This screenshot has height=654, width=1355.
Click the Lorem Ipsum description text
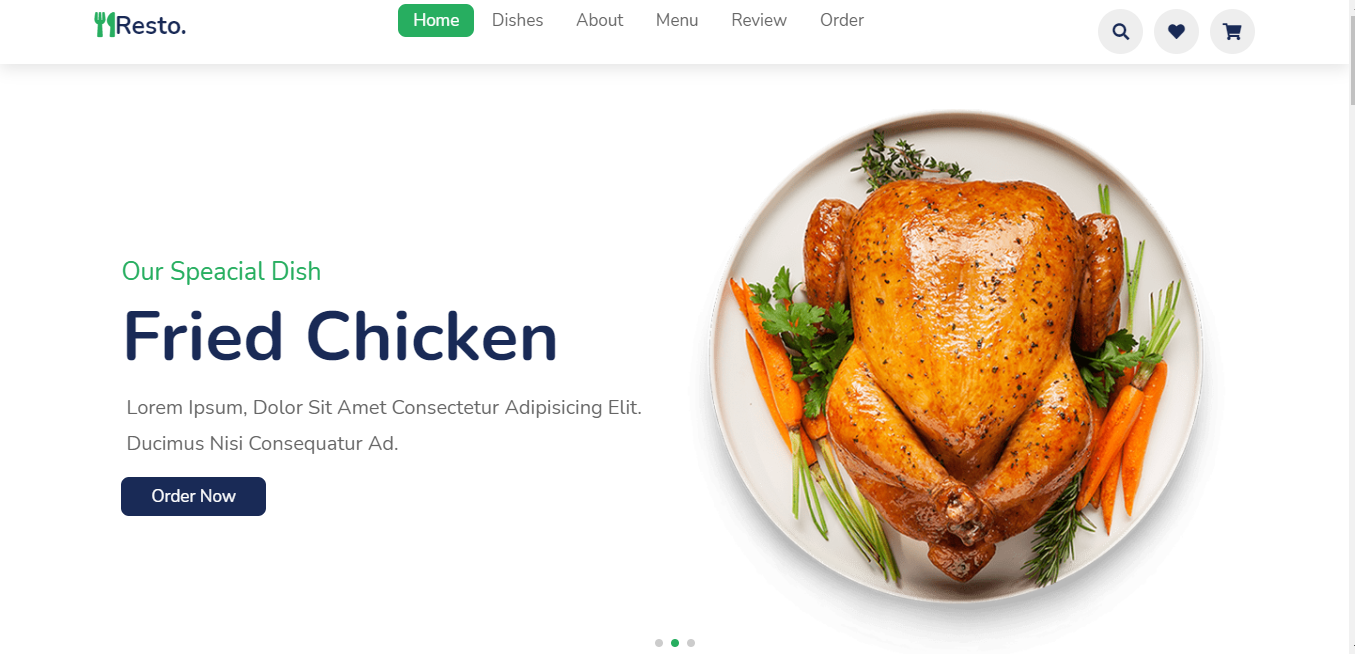pos(384,425)
